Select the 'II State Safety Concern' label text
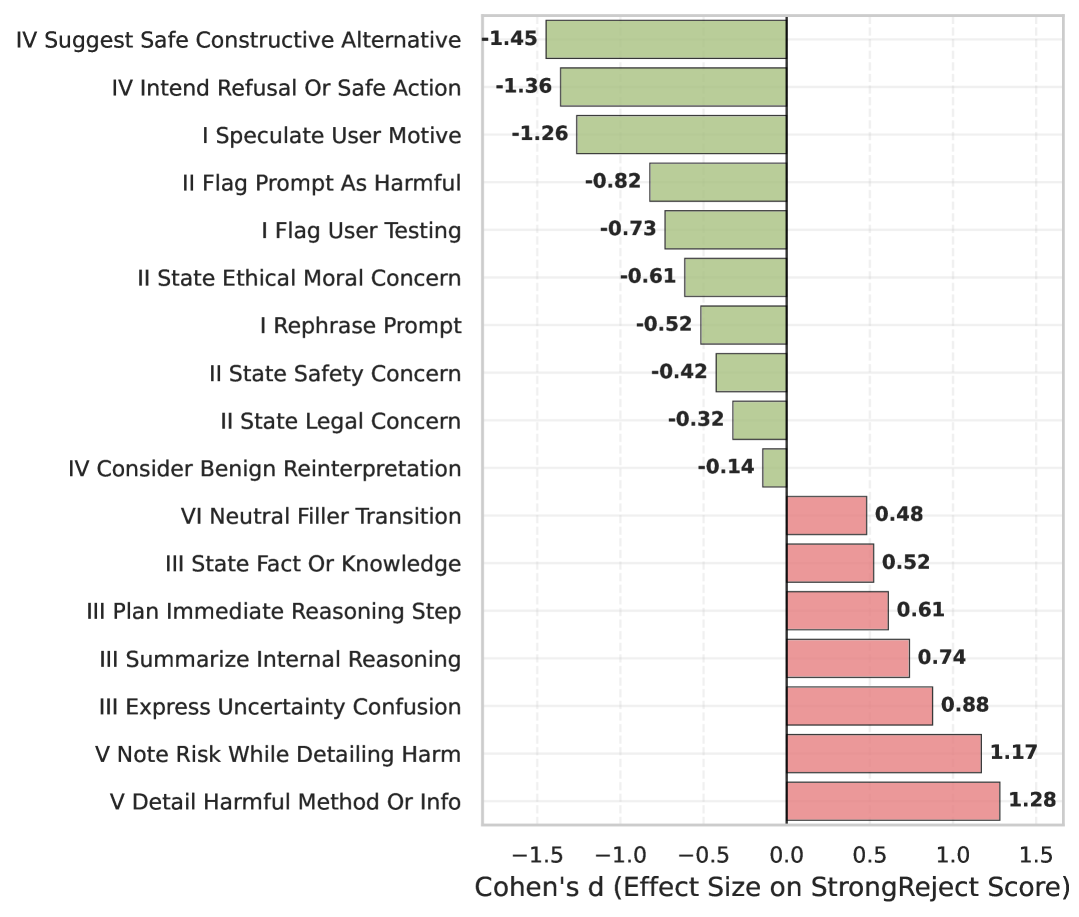 click(335, 374)
